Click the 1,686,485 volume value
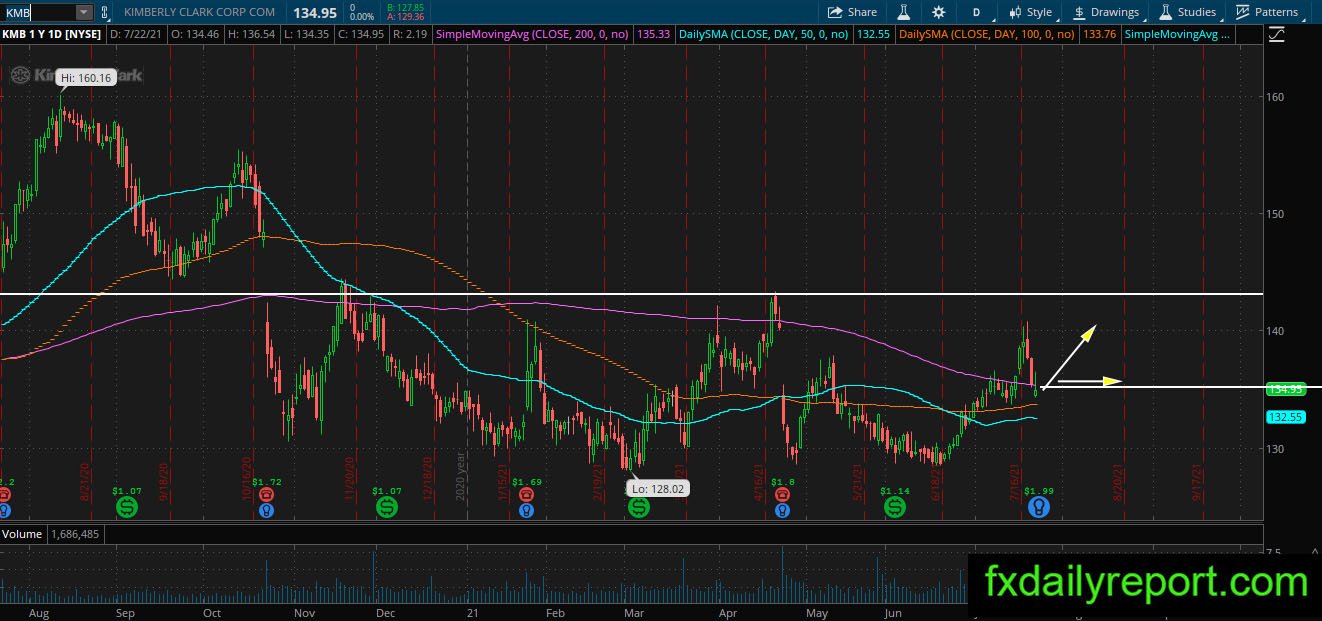Image resolution: width=1322 pixels, height=621 pixels. point(74,534)
